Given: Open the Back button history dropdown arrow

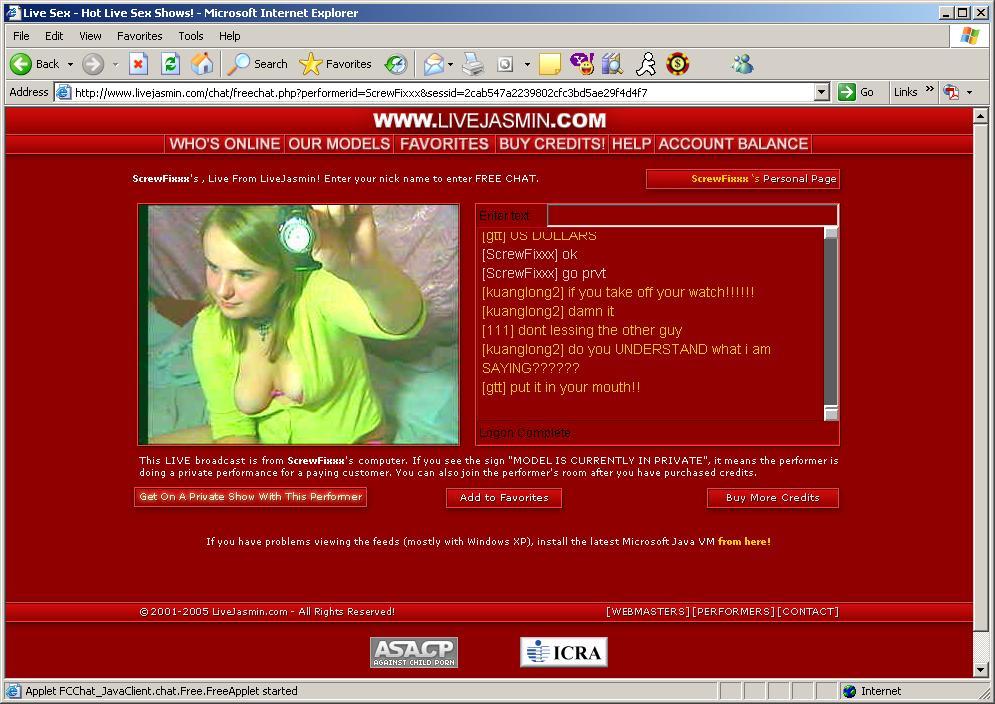Looking at the screenshot, I should pyautogui.click(x=70, y=65).
